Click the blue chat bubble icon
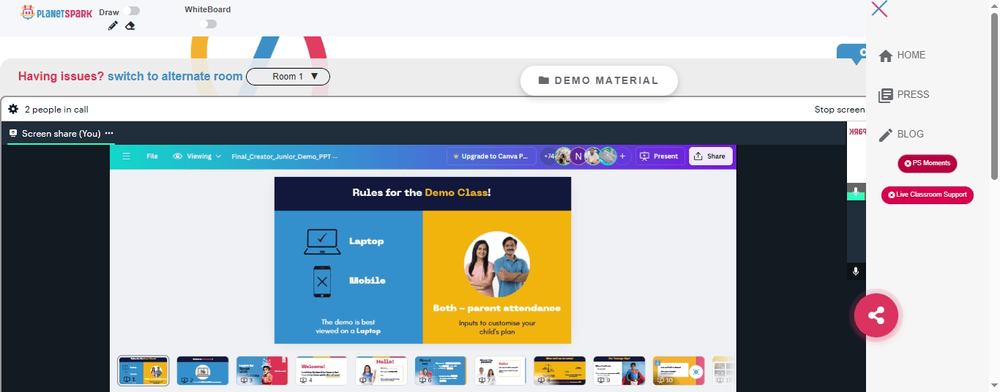1000x392 pixels. coord(852,54)
